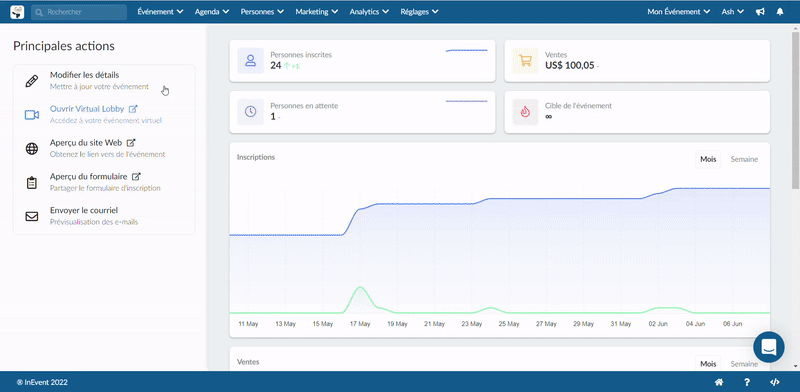Open the Personnes dropdown menu

pos(262,12)
